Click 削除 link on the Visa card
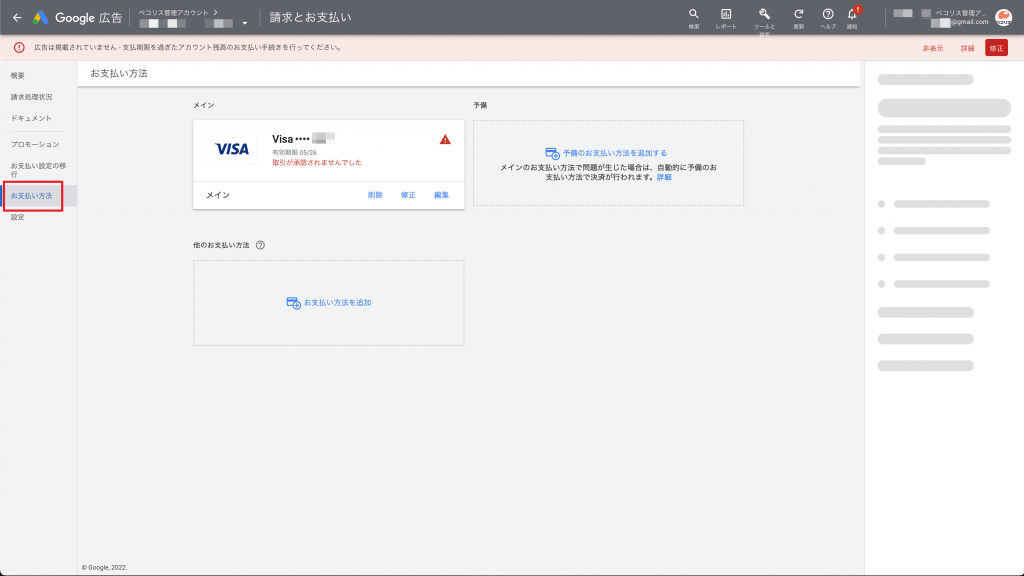This screenshot has height=576, width=1024. 375,195
